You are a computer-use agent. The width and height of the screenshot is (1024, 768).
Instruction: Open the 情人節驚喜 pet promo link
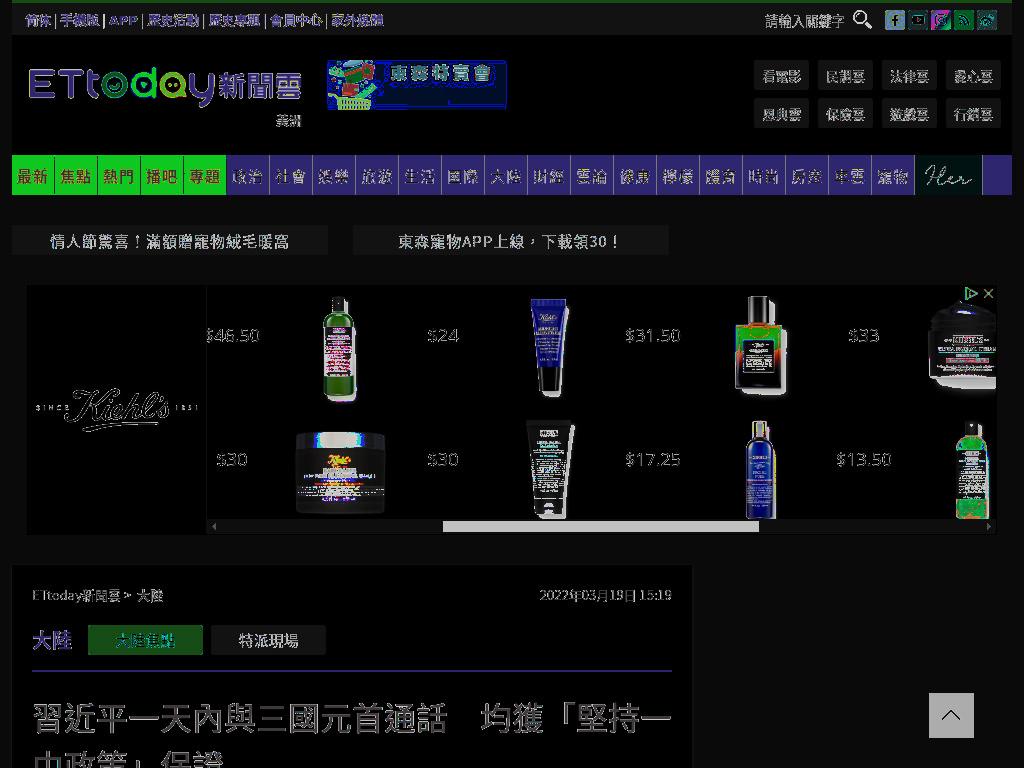(170, 242)
